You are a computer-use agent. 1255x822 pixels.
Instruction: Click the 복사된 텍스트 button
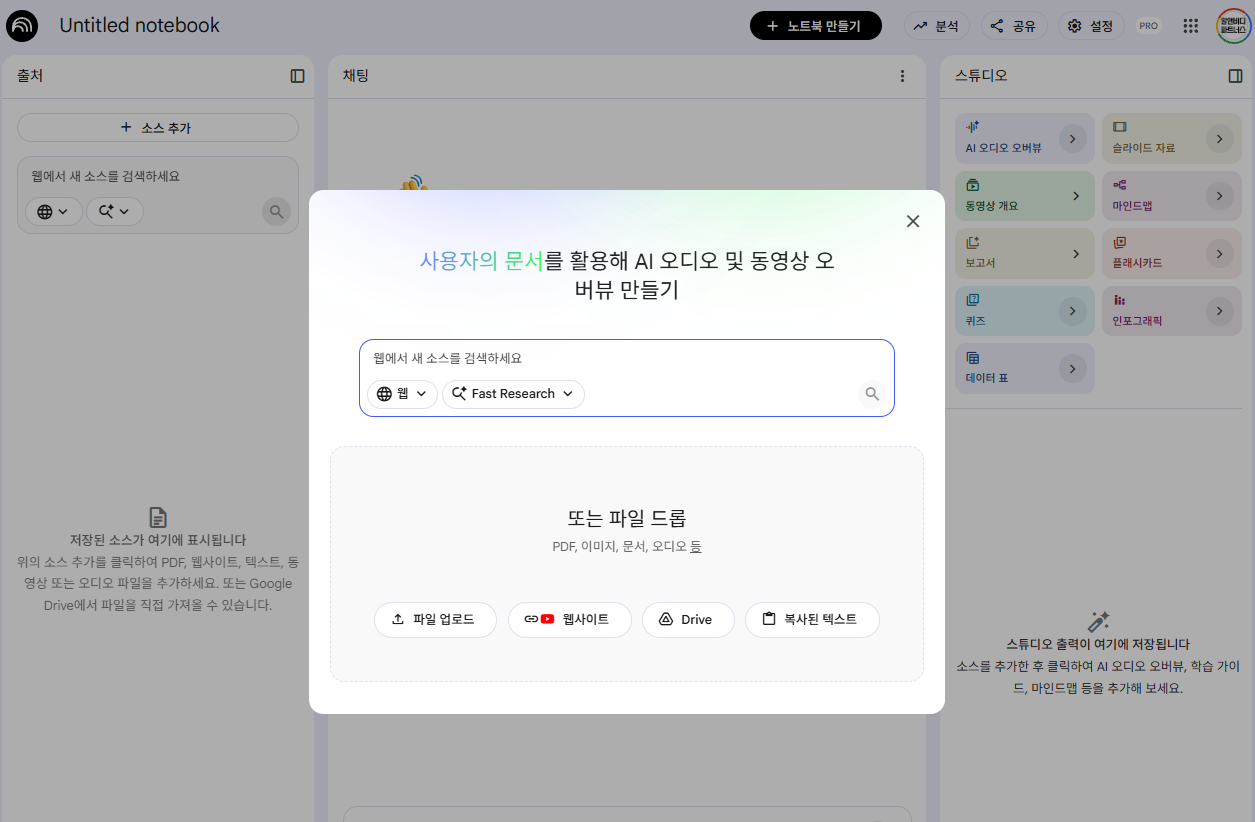click(812, 620)
